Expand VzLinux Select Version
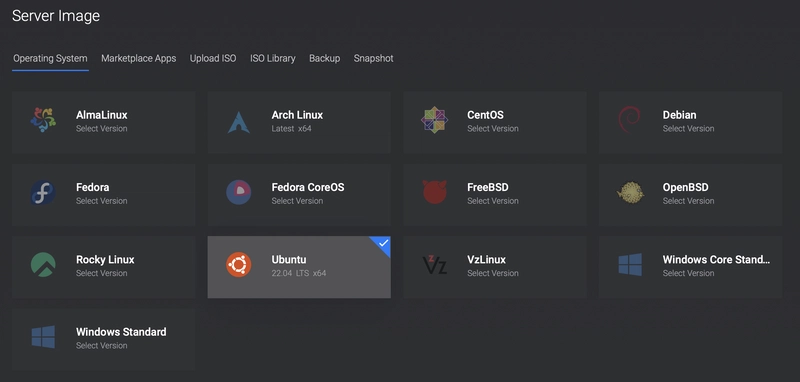This screenshot has height=382, width=800. coord(493,273)
